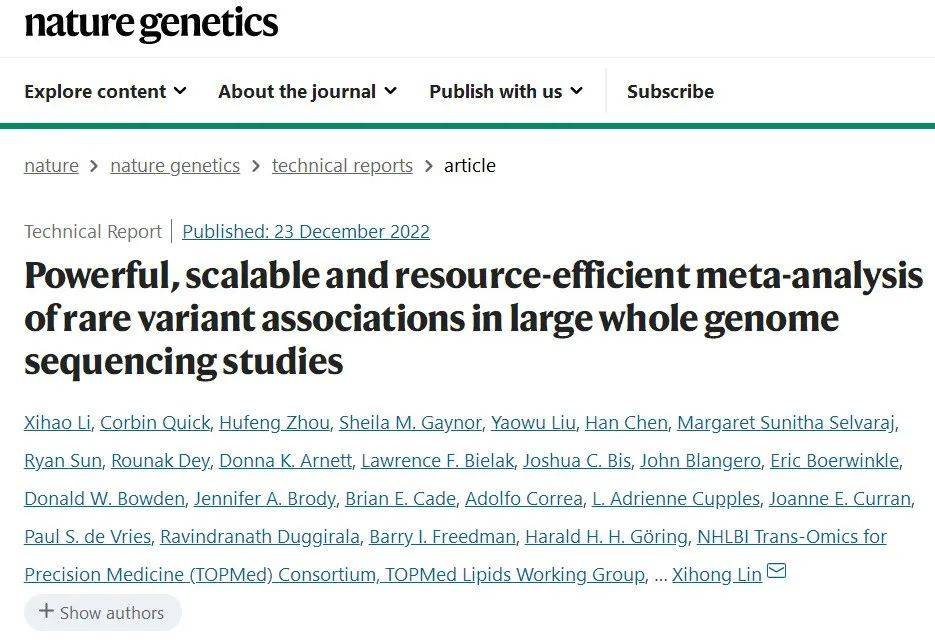This screenshot has height=641, width=935.
Task: Open the Subscribe page
Action: tap(670, 91)
